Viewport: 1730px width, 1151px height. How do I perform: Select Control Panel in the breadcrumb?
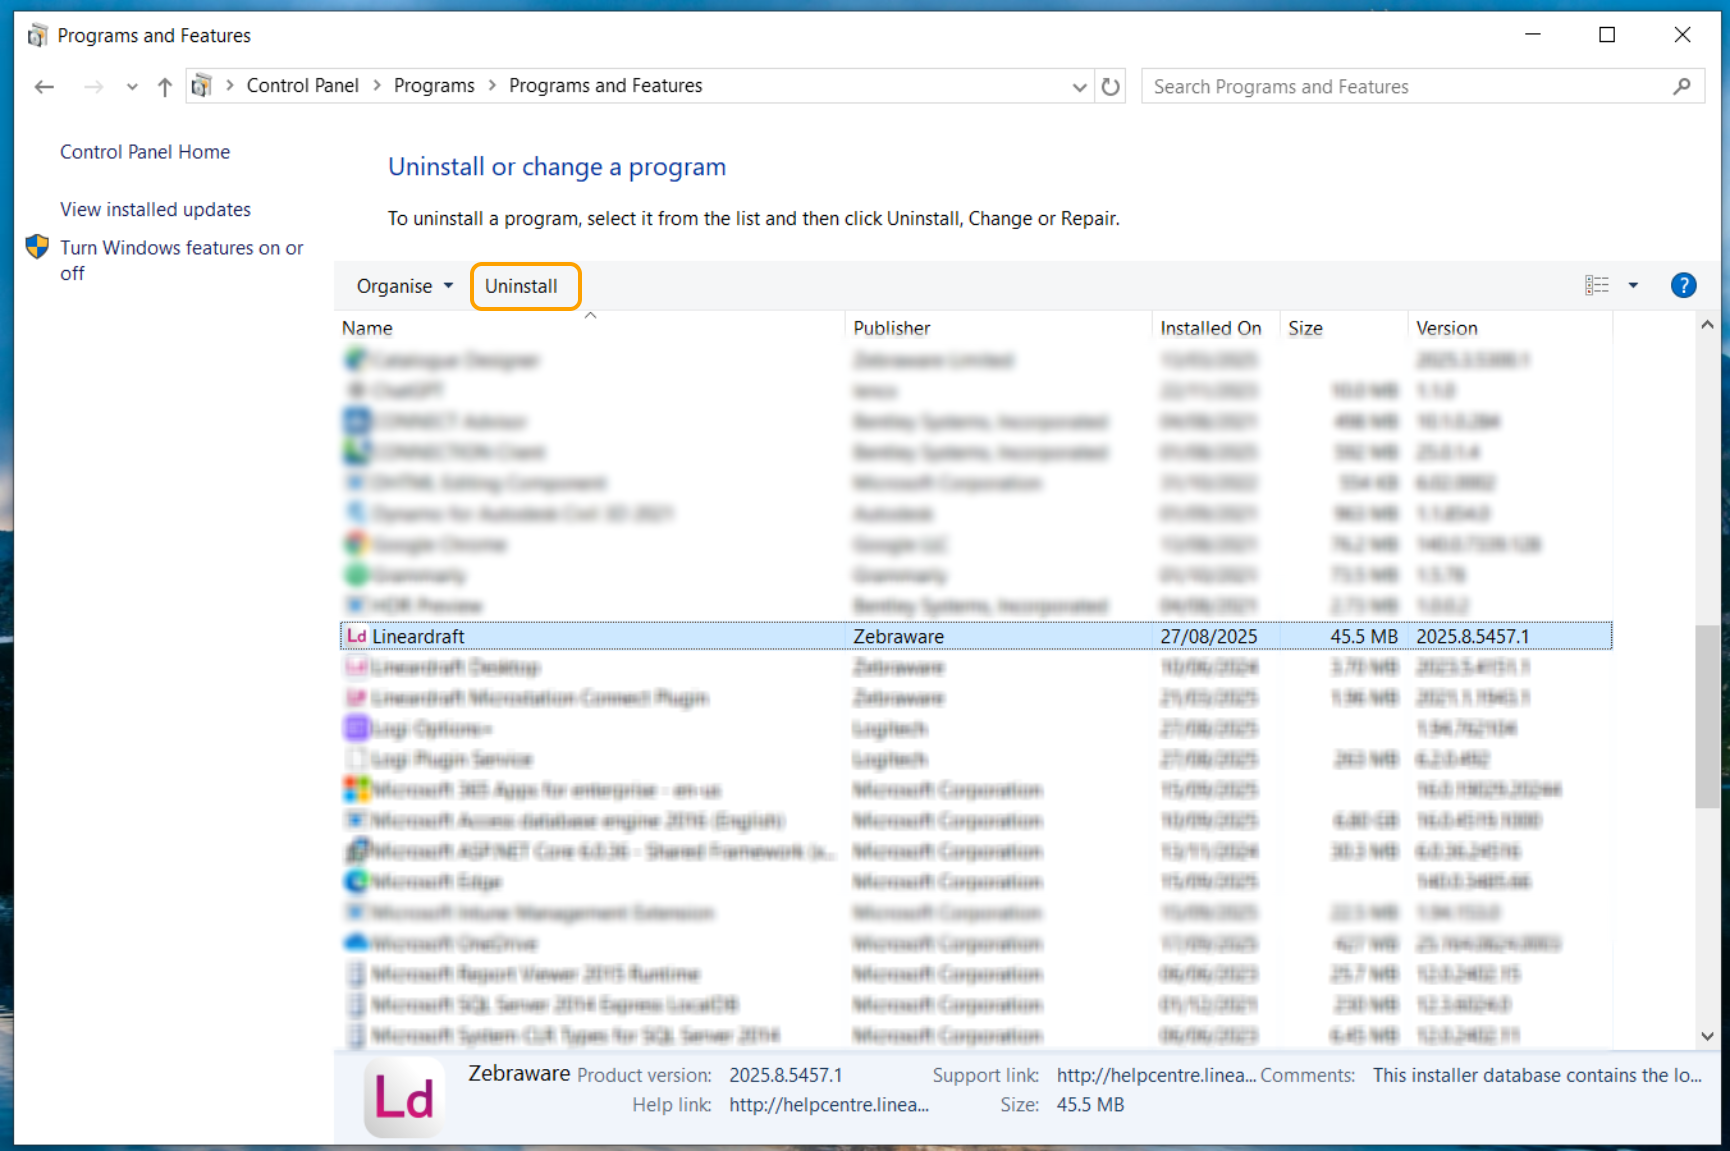303,86
